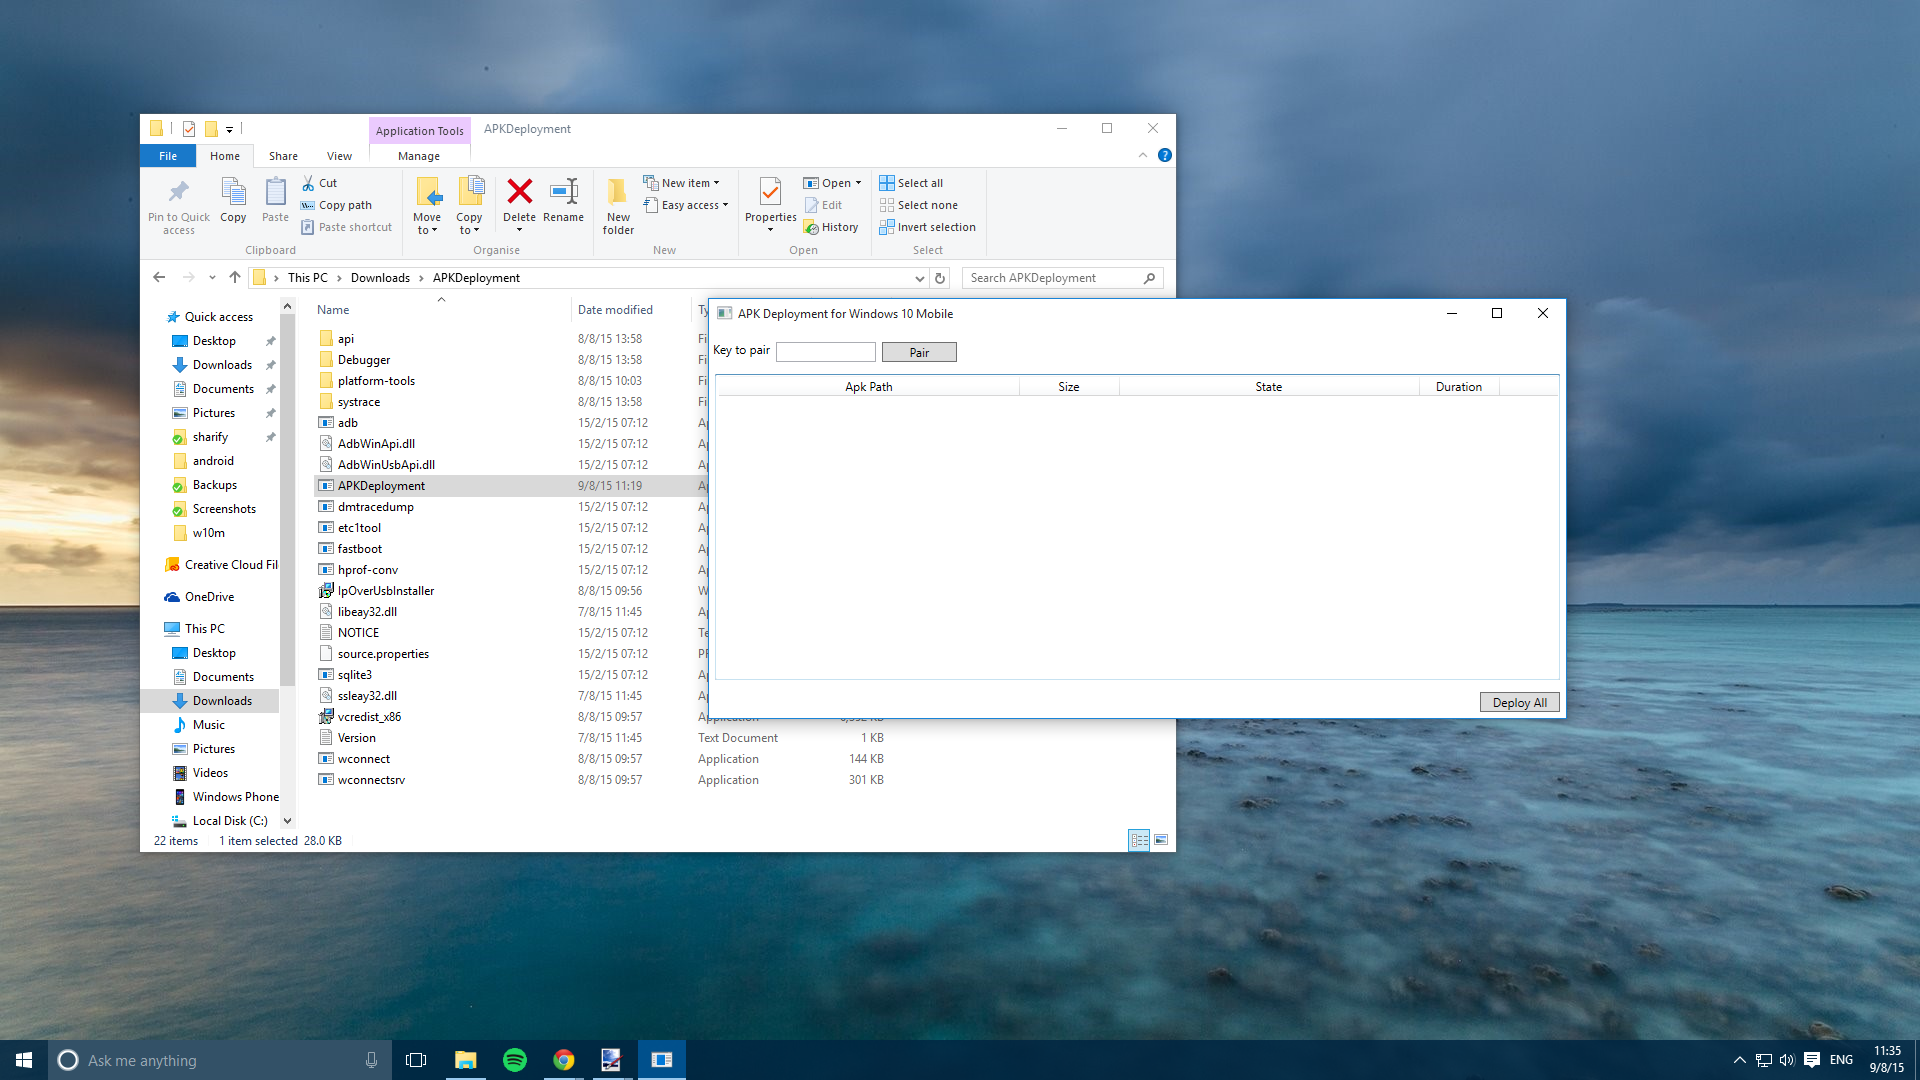Click the Invert selection icon
The height and width of the screenshot is (1080, 1920).
click(885, 227)
